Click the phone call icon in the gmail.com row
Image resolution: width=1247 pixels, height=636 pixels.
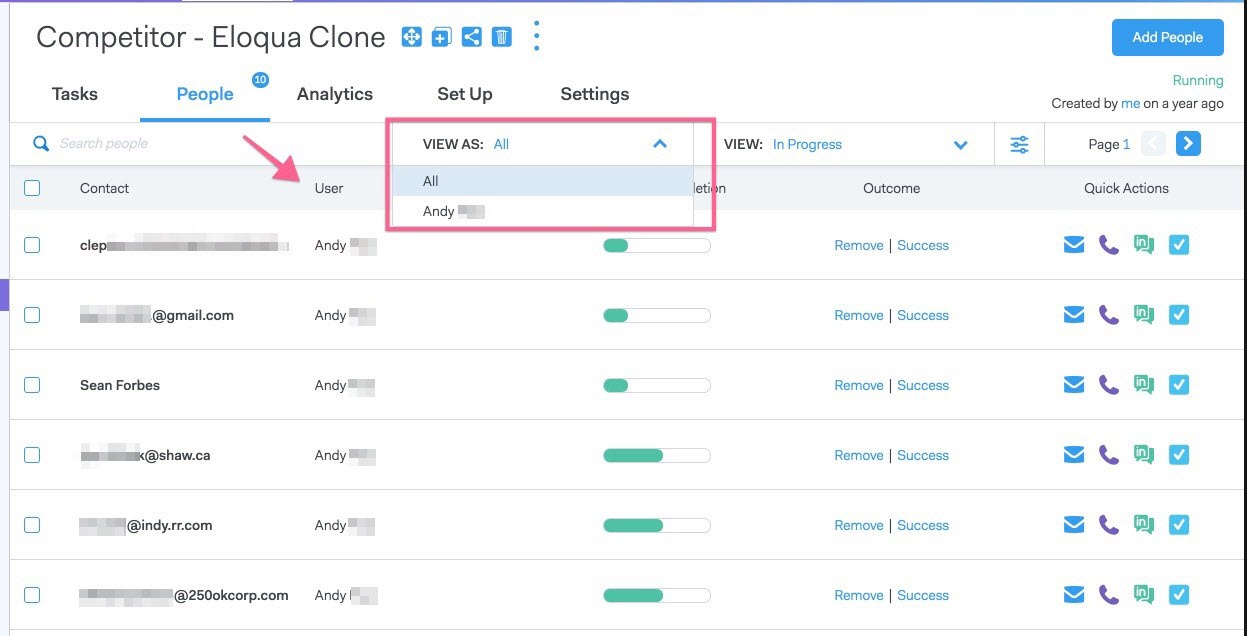pos(1109,315)
